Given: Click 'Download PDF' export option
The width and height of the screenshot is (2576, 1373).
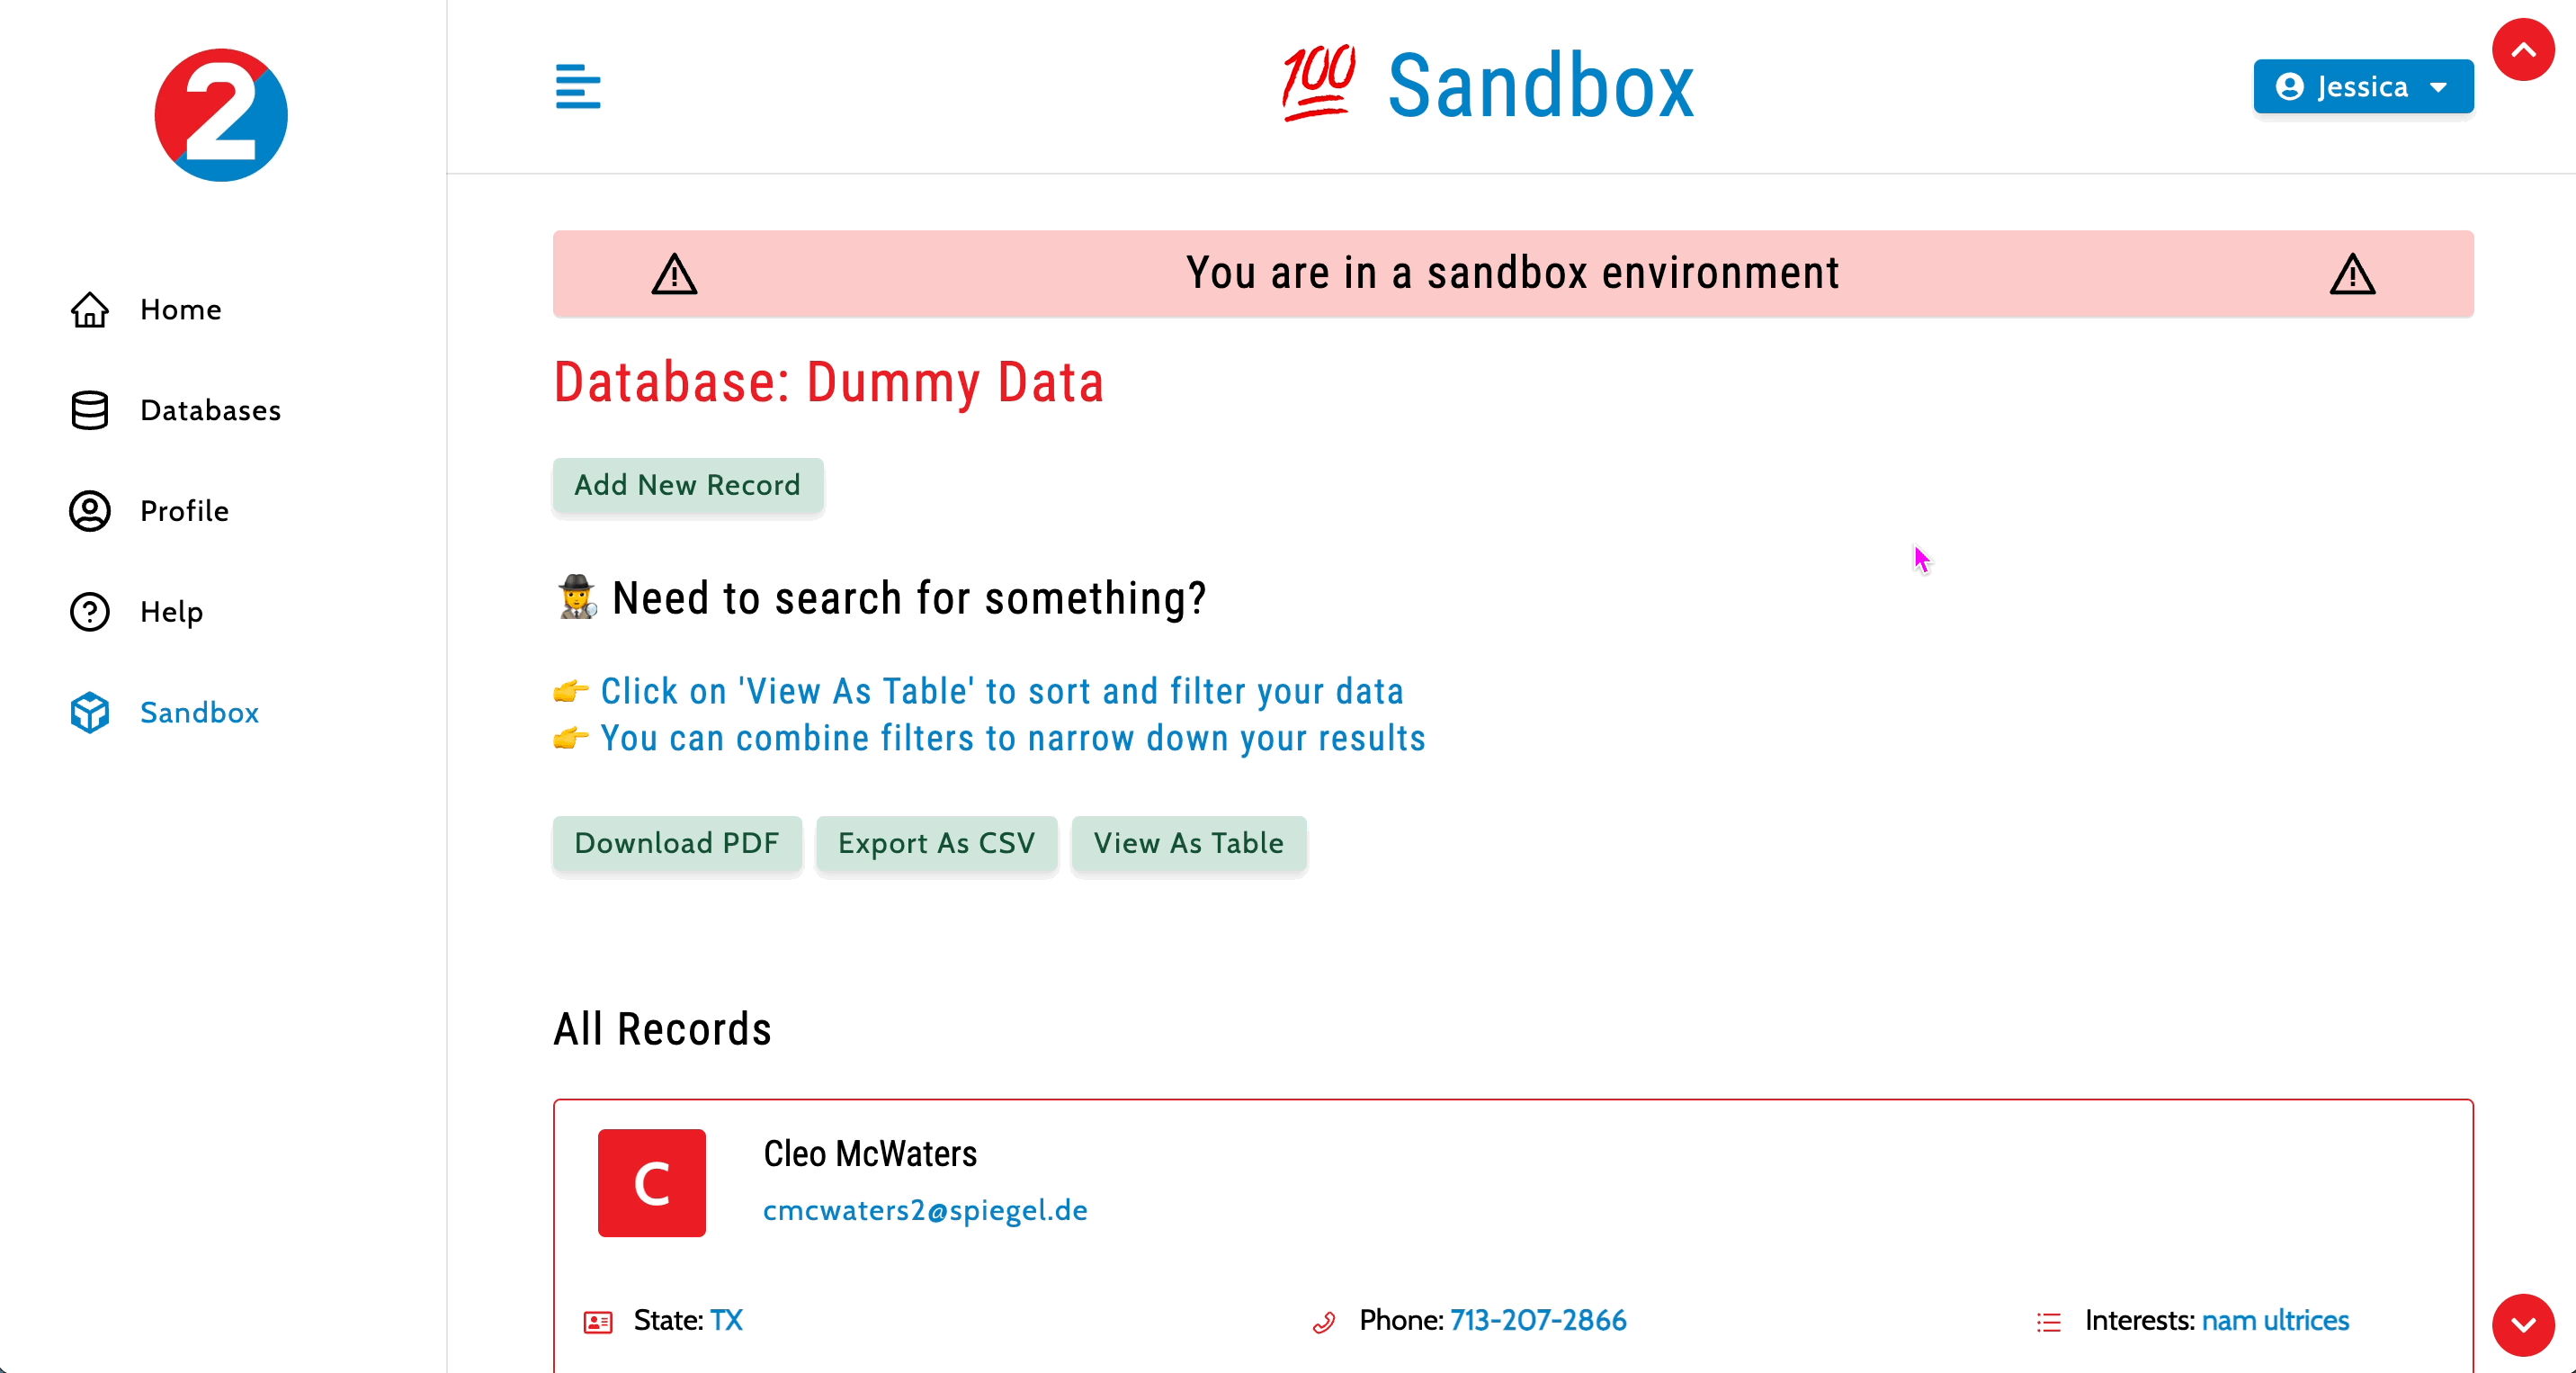Looking at the screenshot, I should pos(676,843).
